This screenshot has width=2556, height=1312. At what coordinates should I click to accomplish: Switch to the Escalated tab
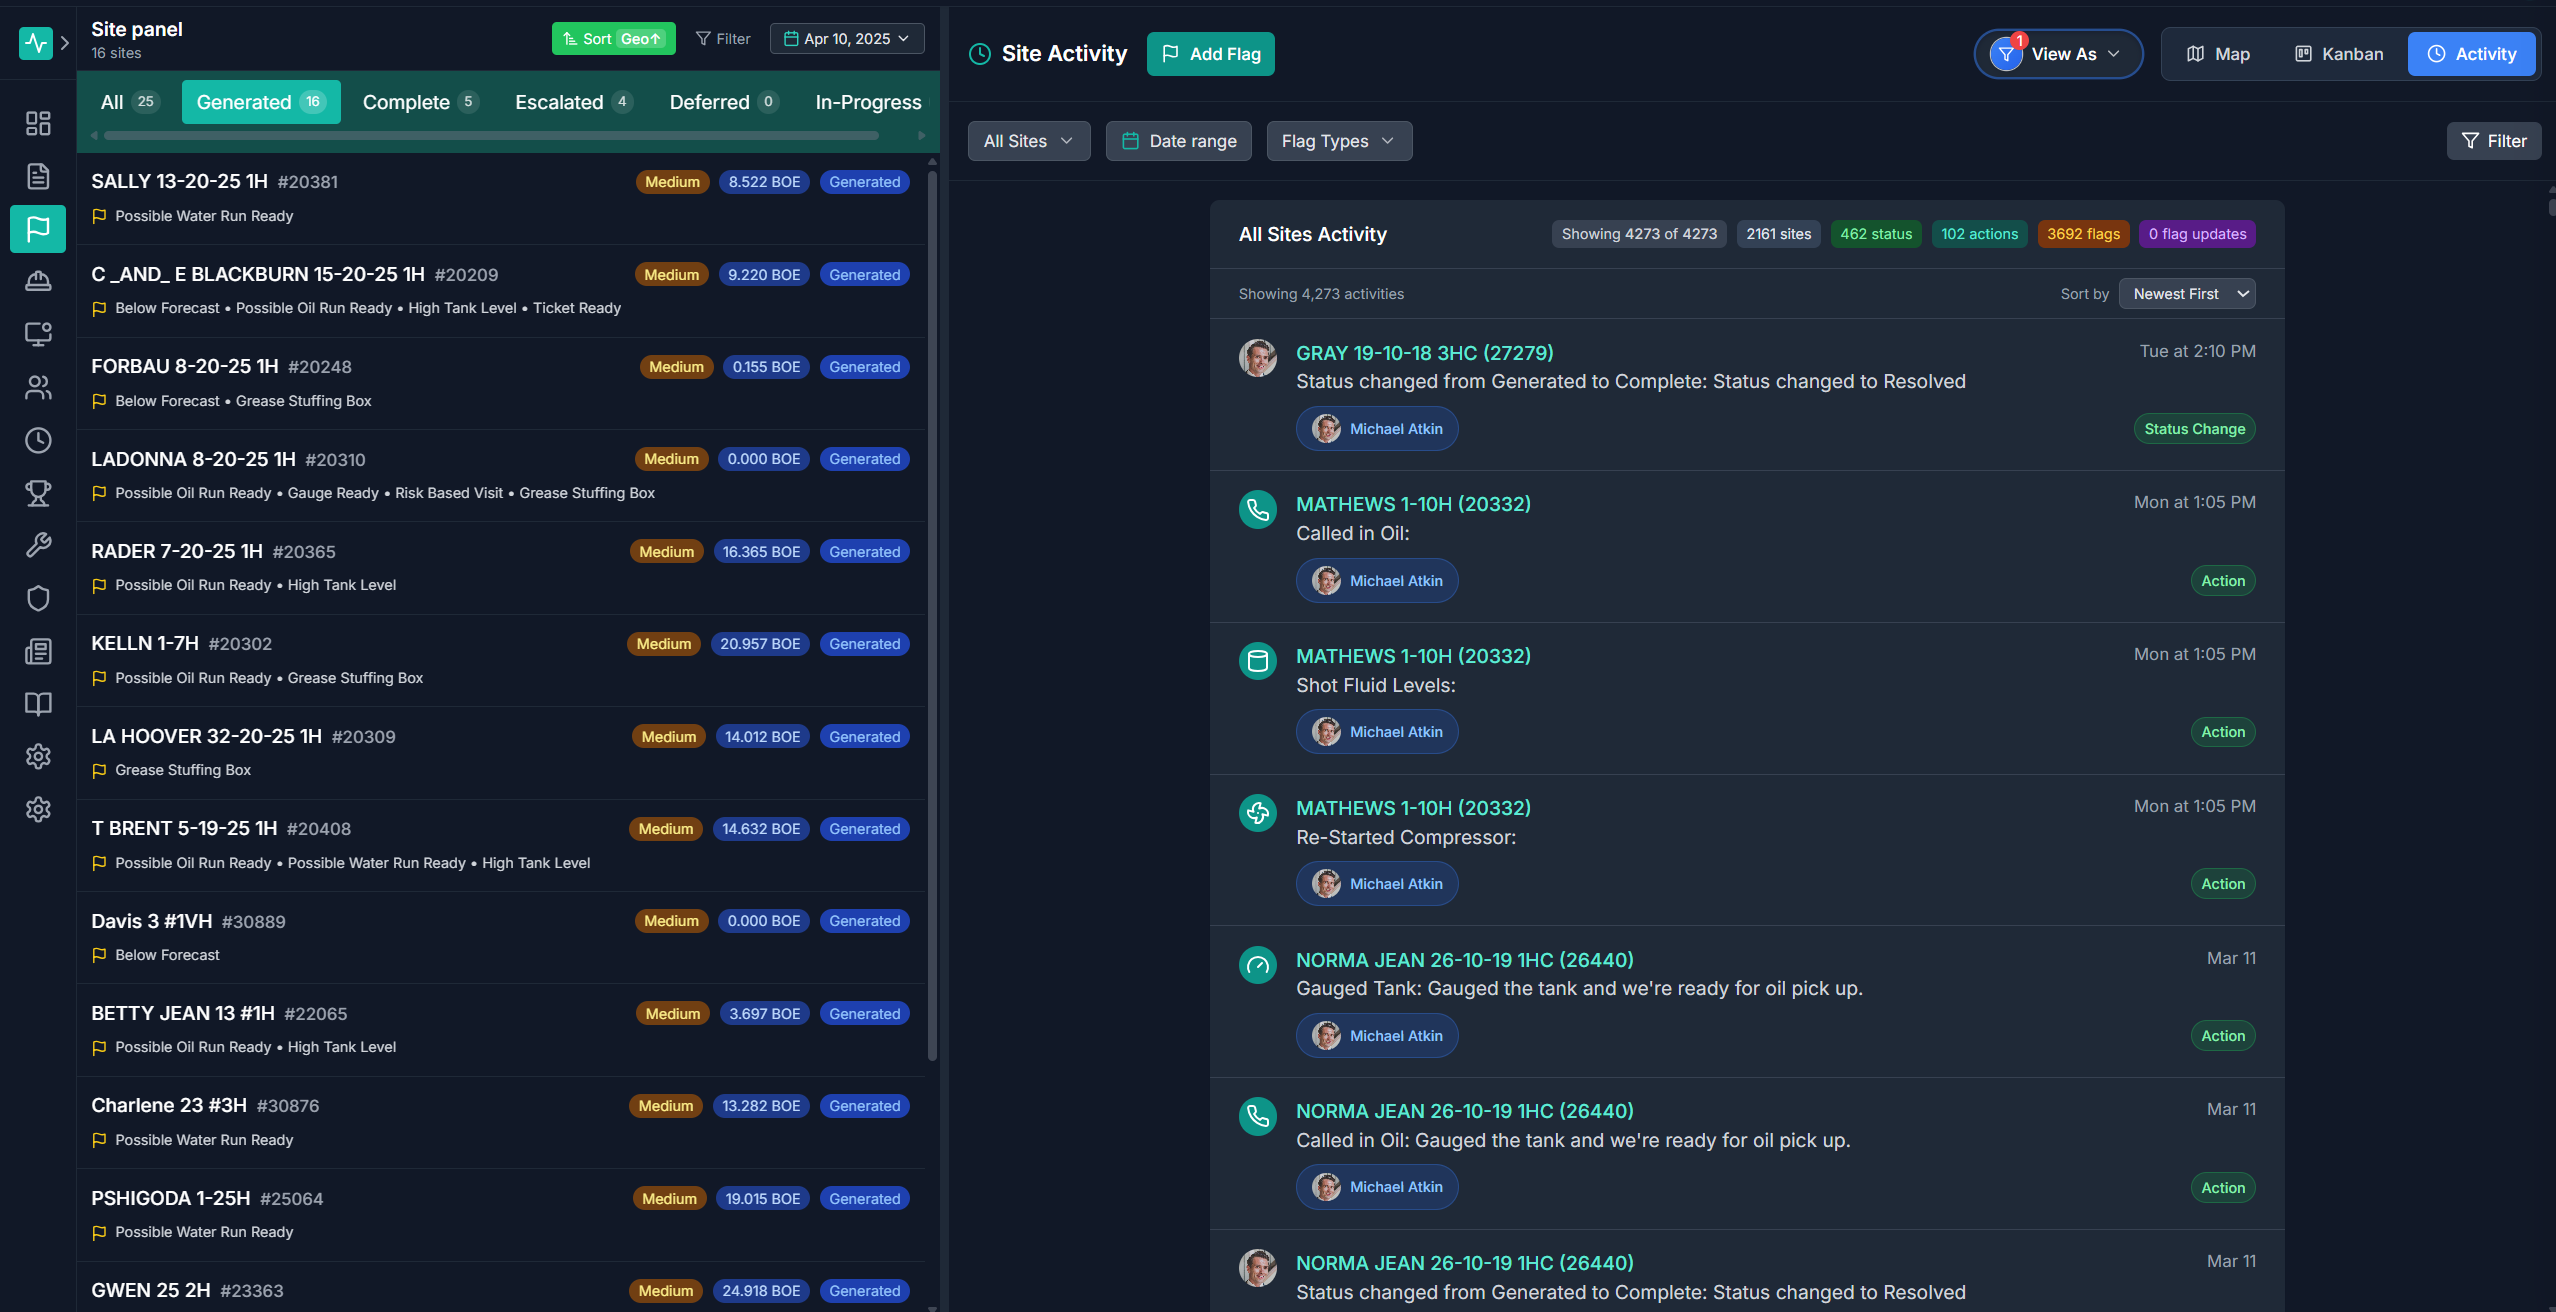pyautogui.click(x=572, y=101)
